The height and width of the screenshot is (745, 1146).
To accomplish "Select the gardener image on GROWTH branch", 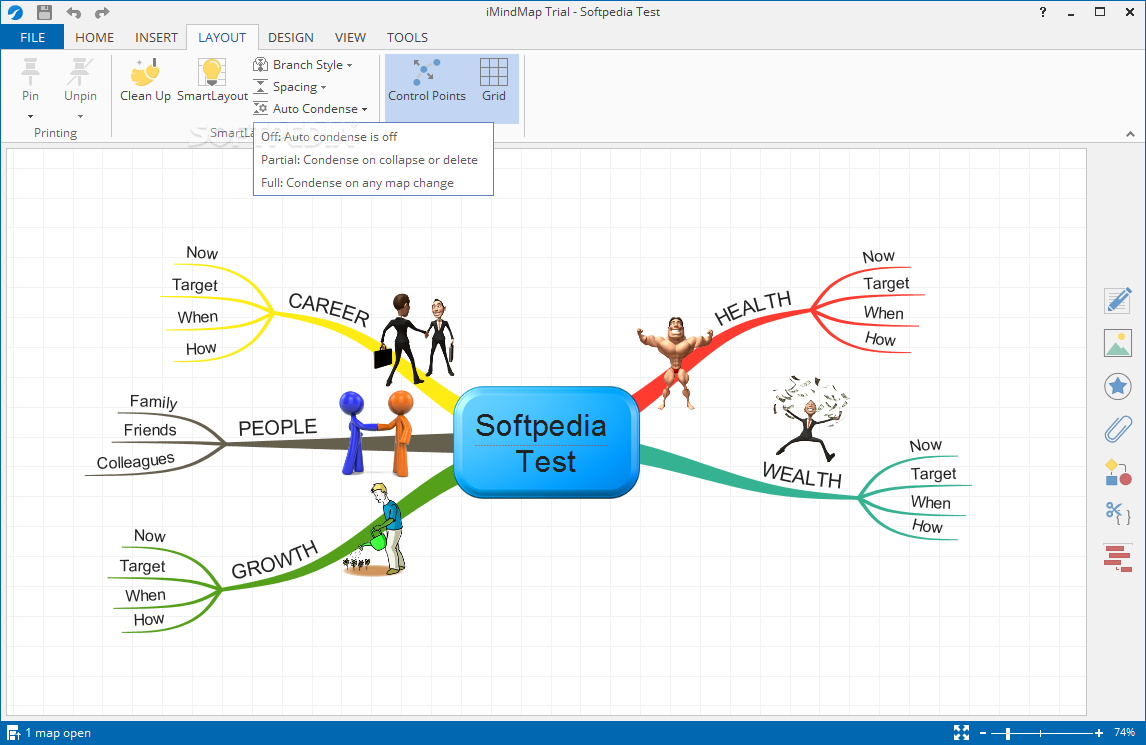I will pyautogui.click(x=376, y=529).
